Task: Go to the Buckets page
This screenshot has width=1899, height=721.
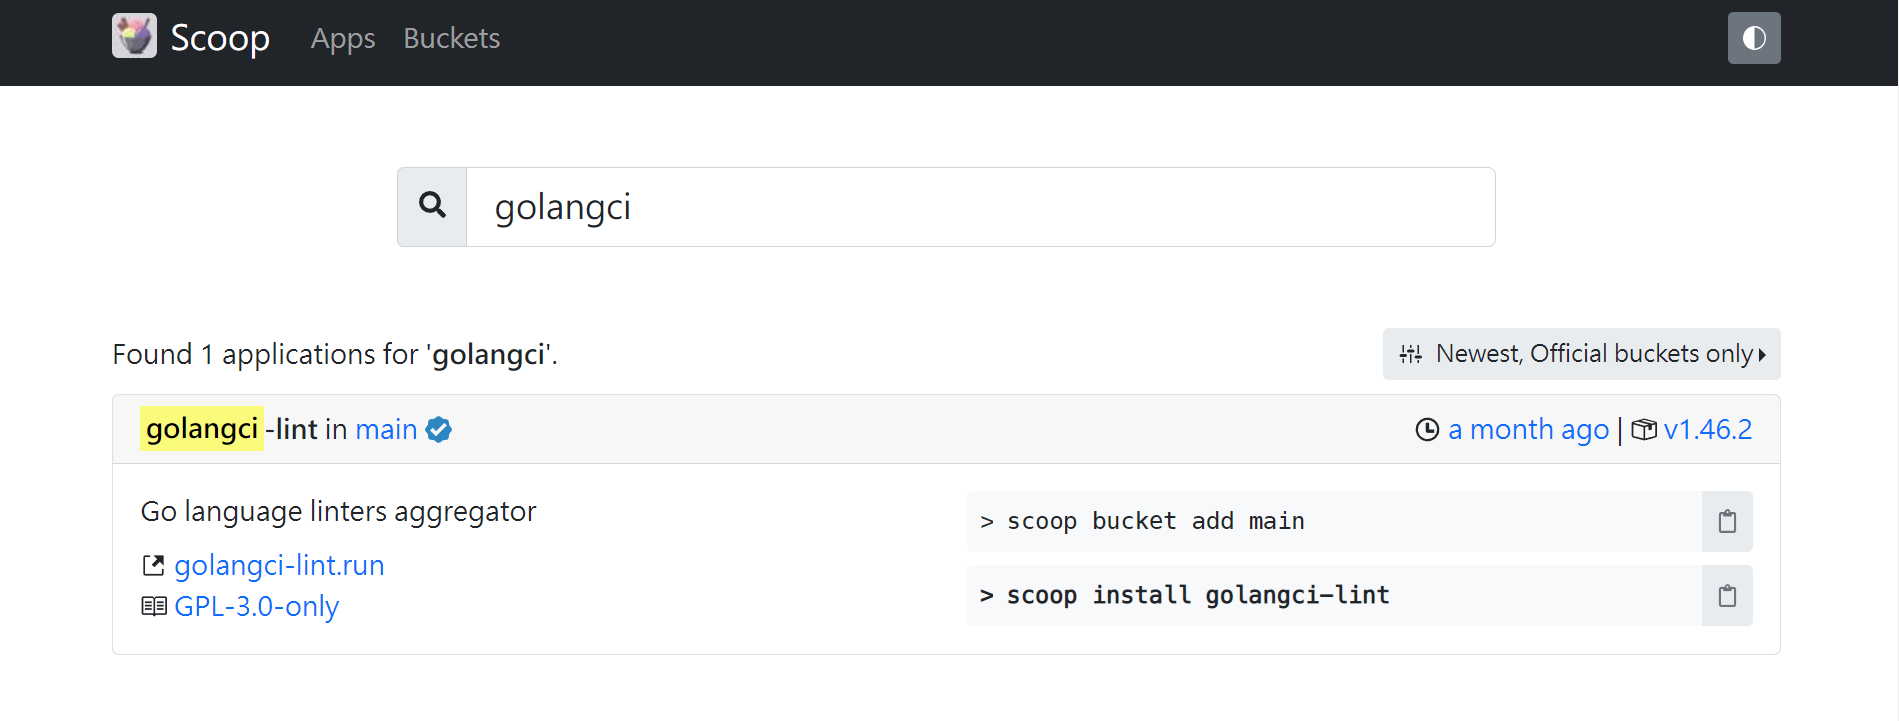Action: click(451, 38)
